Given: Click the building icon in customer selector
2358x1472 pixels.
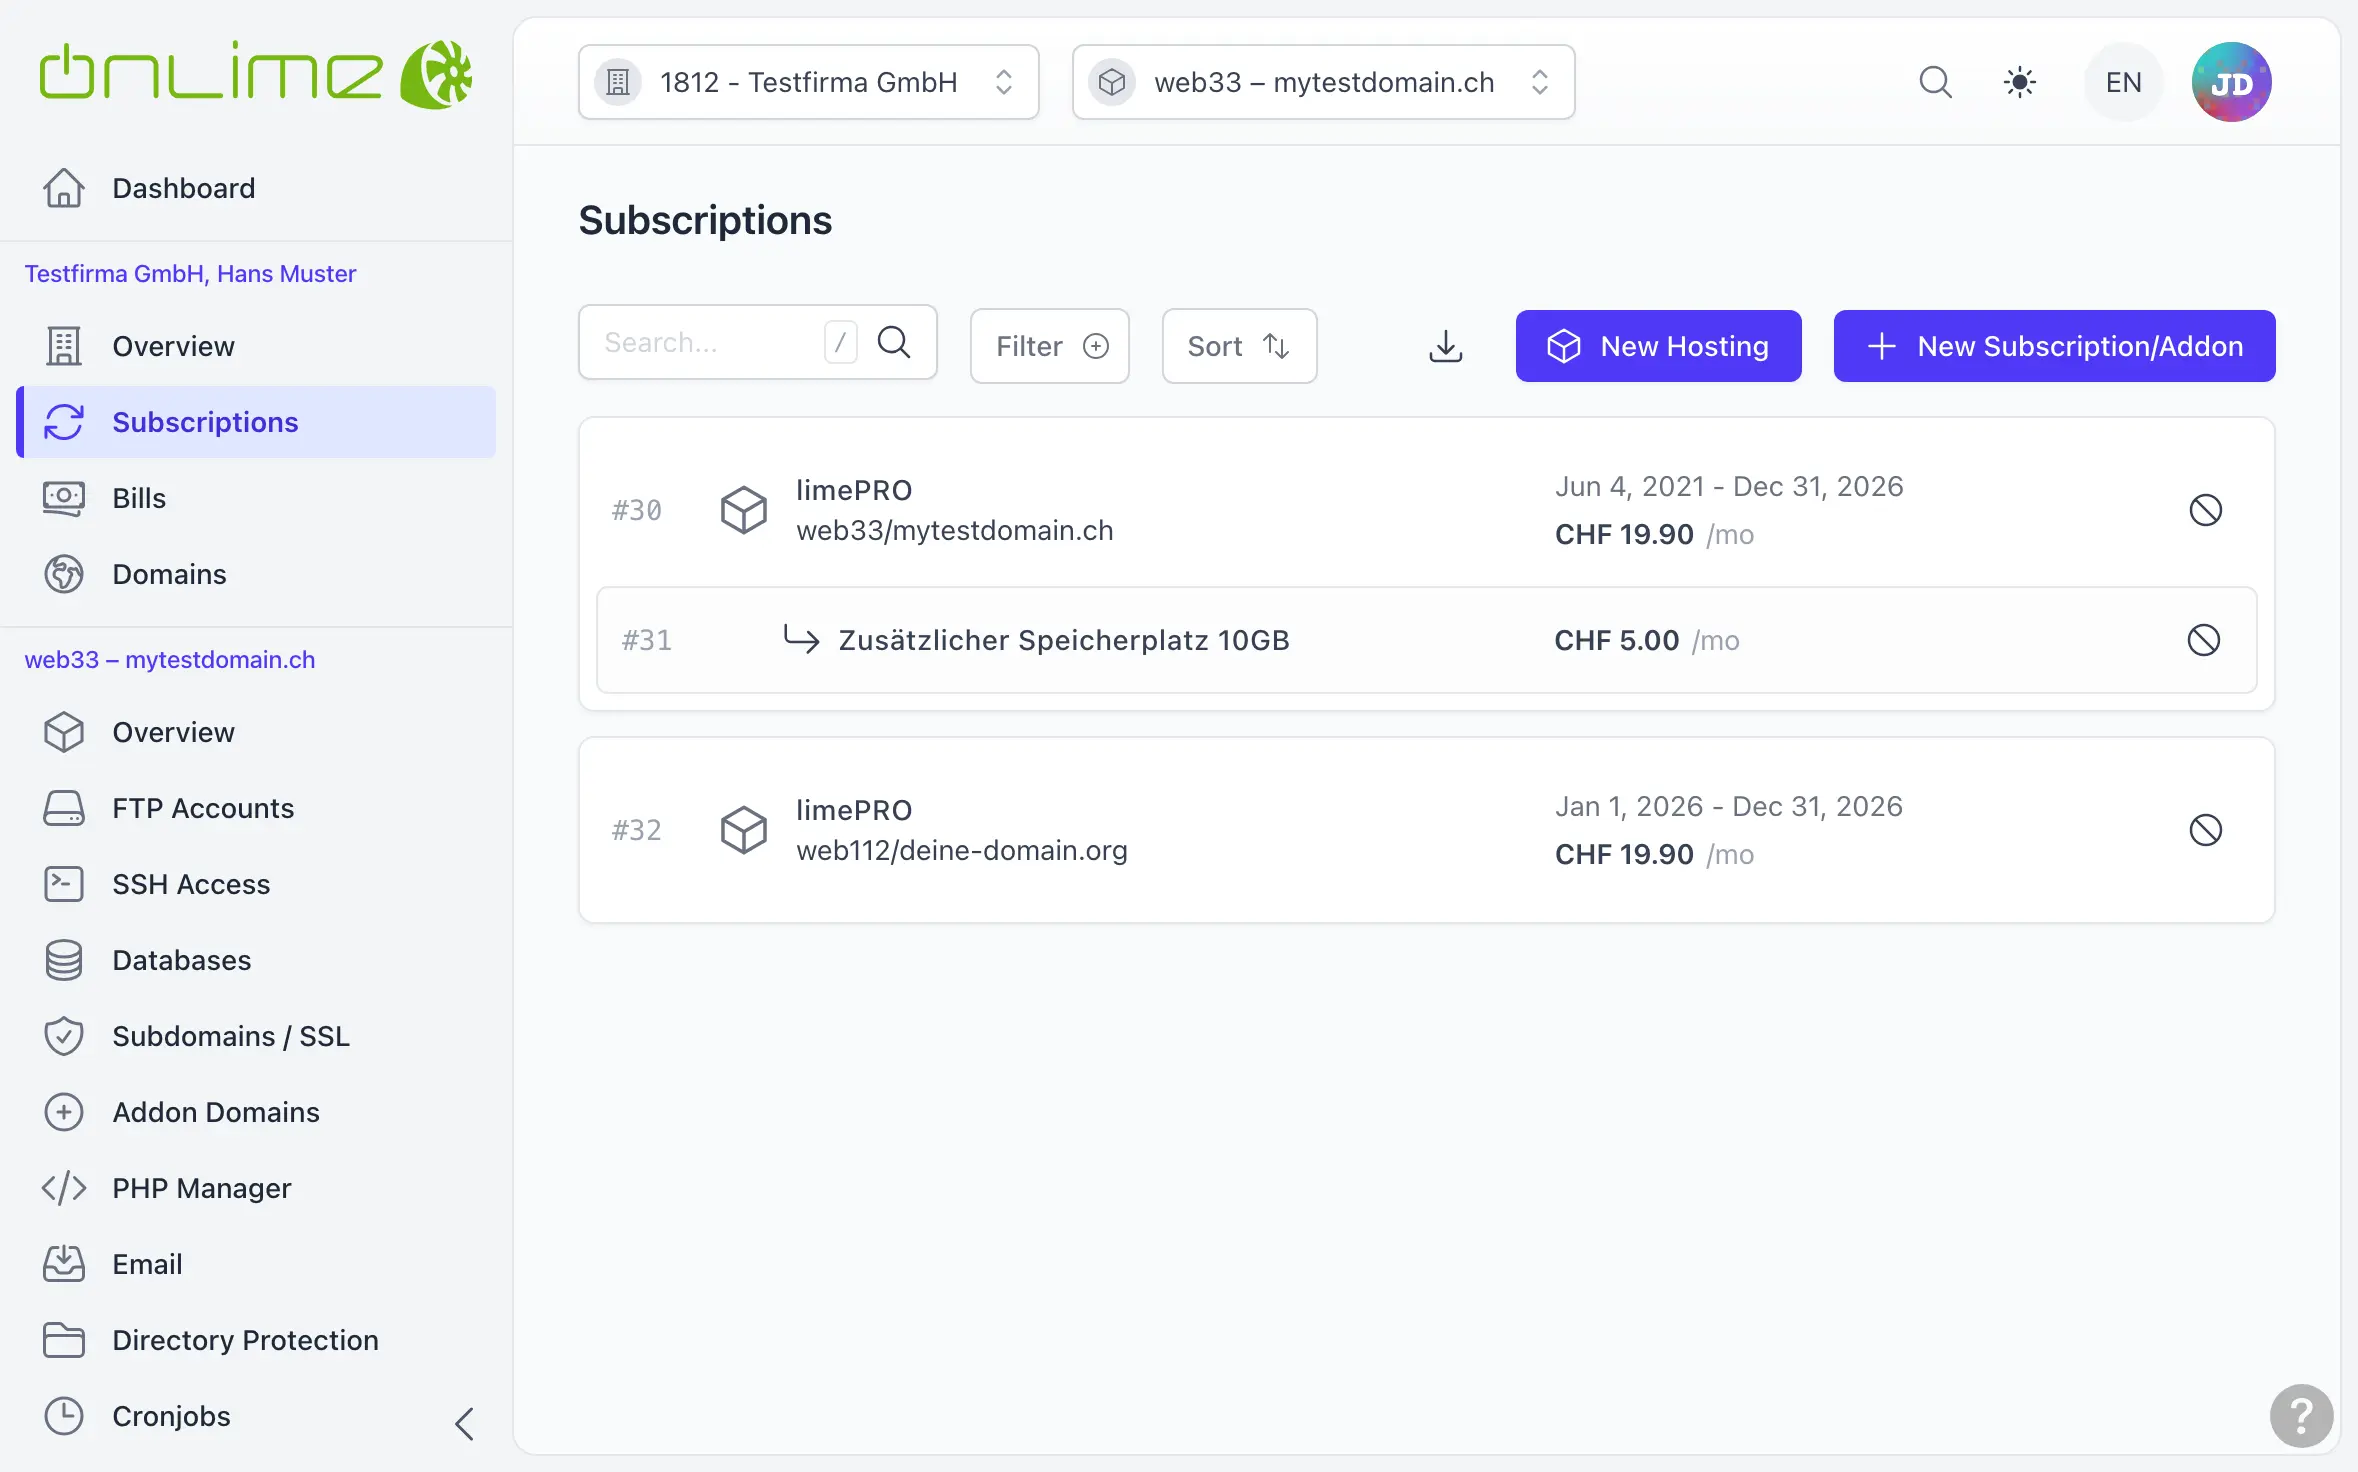Looking at the screenshot, I should pos(618,82).
